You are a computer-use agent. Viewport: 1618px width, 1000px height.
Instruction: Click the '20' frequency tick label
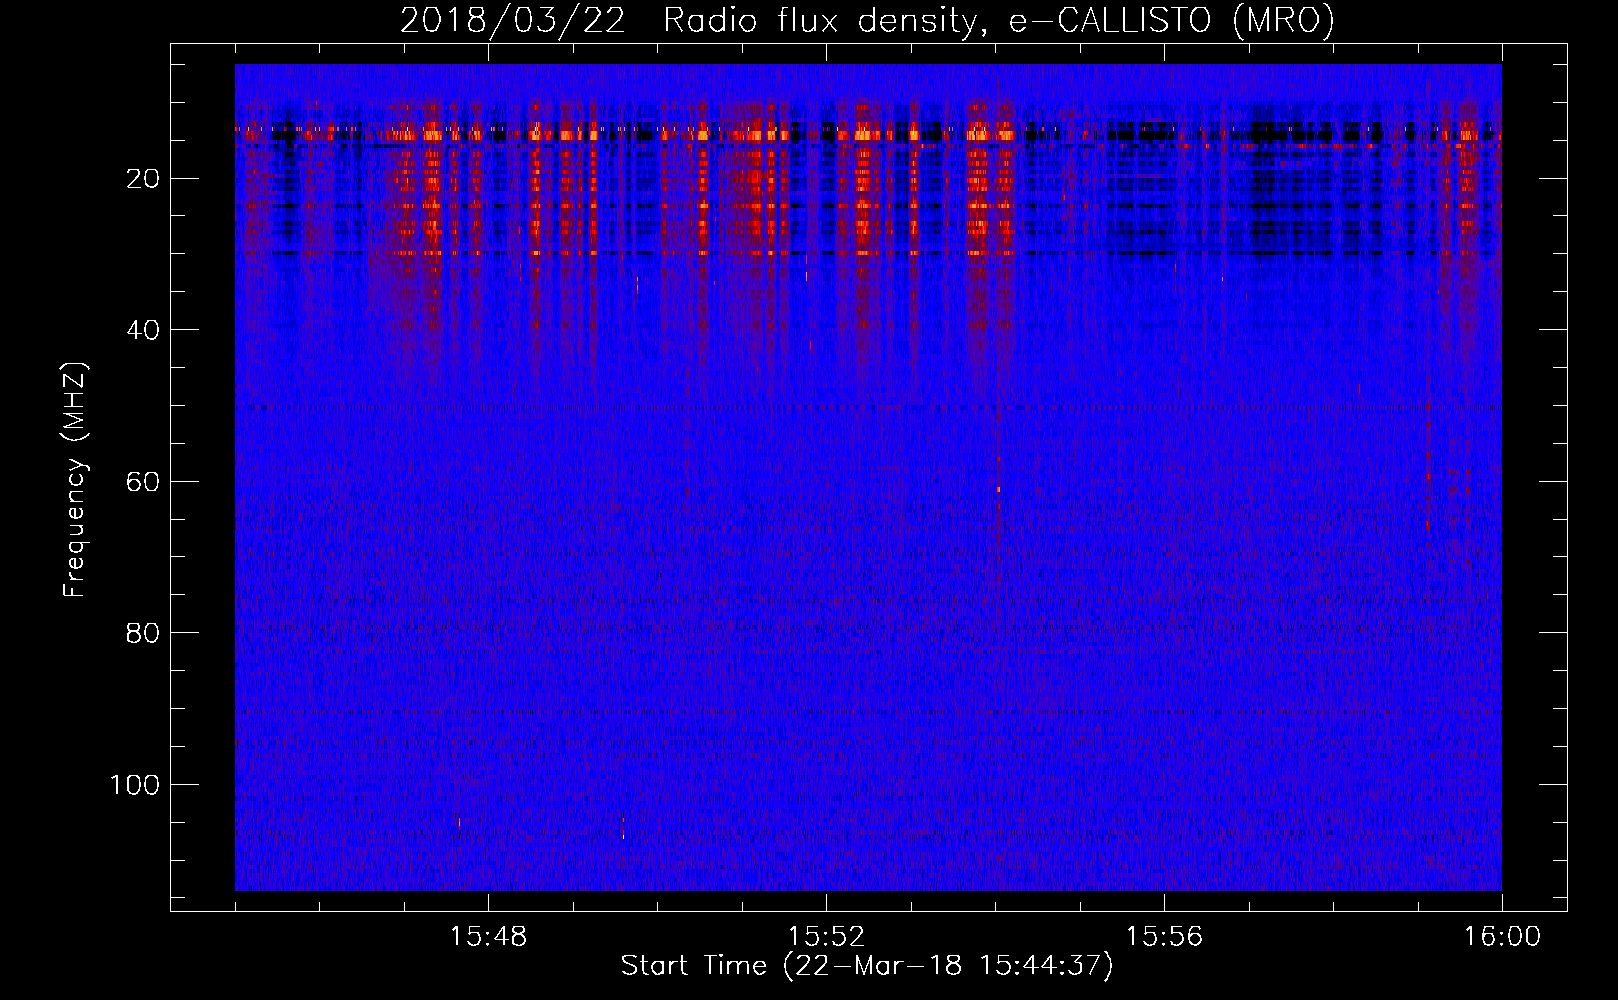[x=143, y=179]
